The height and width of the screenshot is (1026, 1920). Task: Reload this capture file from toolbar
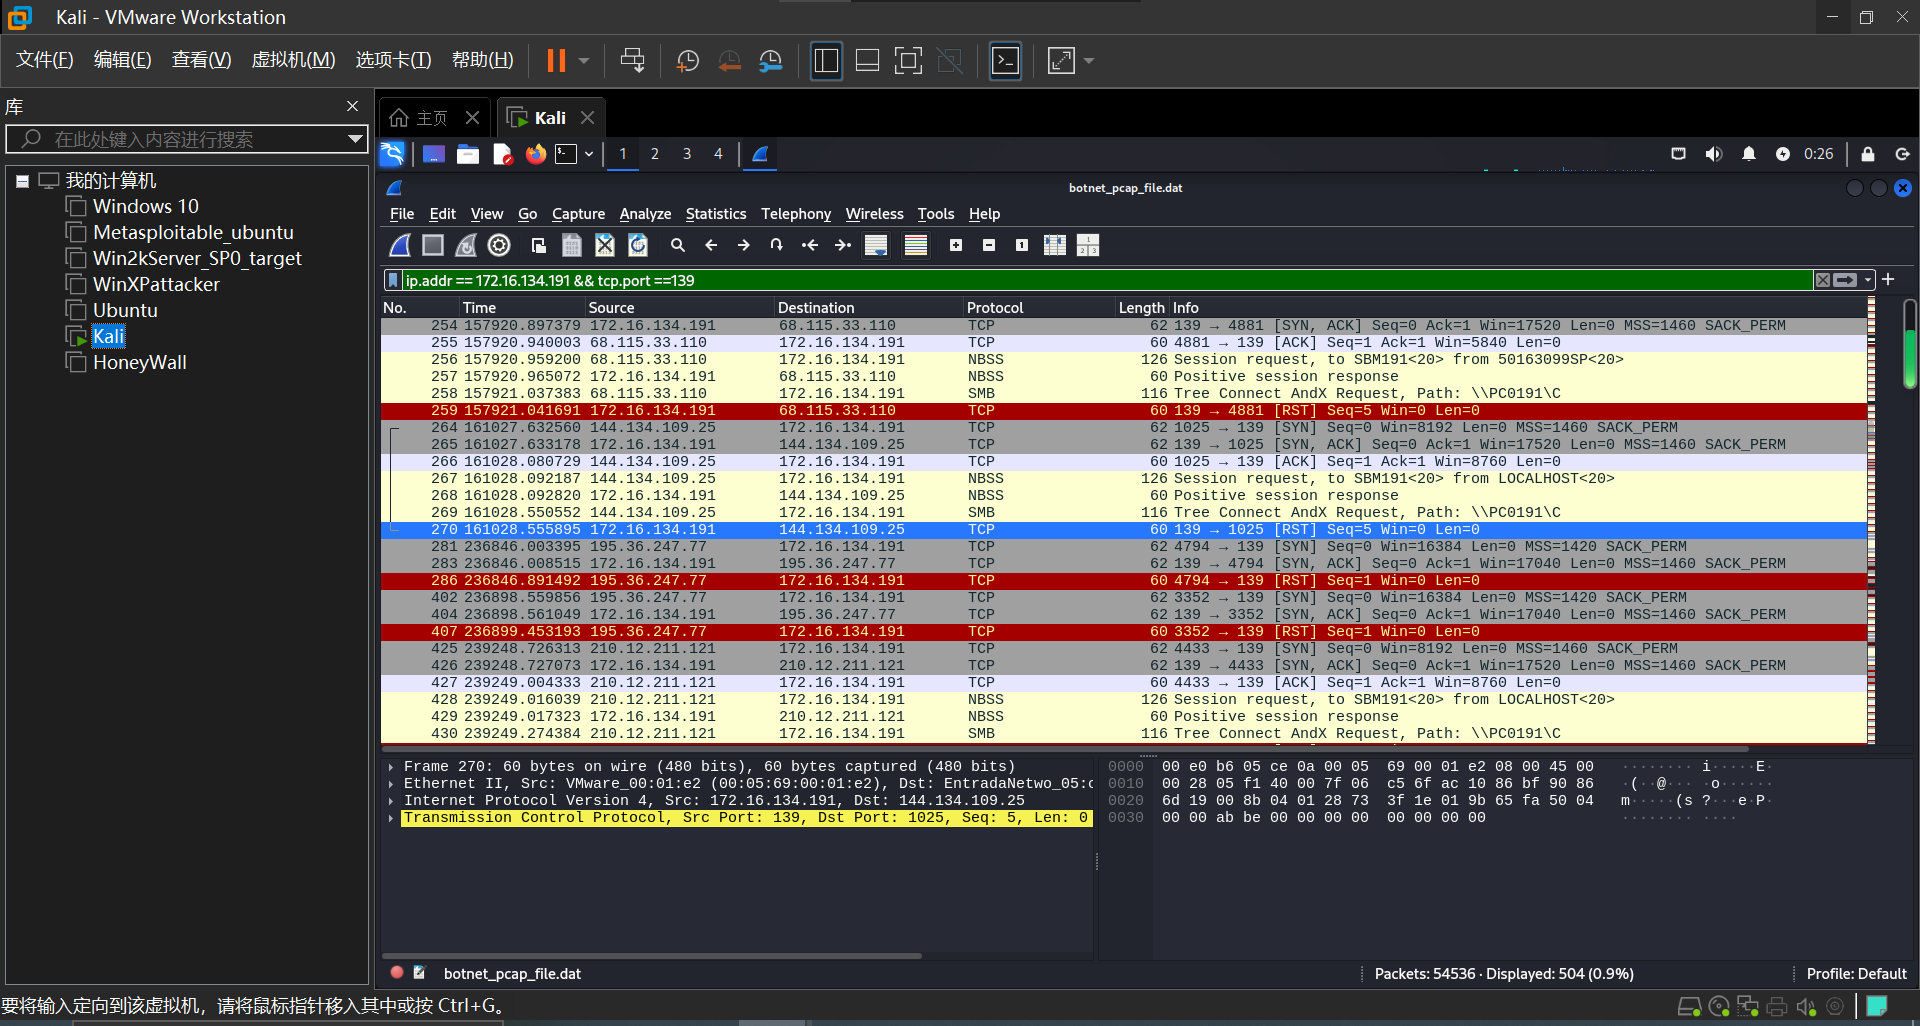tap(638, 245)
